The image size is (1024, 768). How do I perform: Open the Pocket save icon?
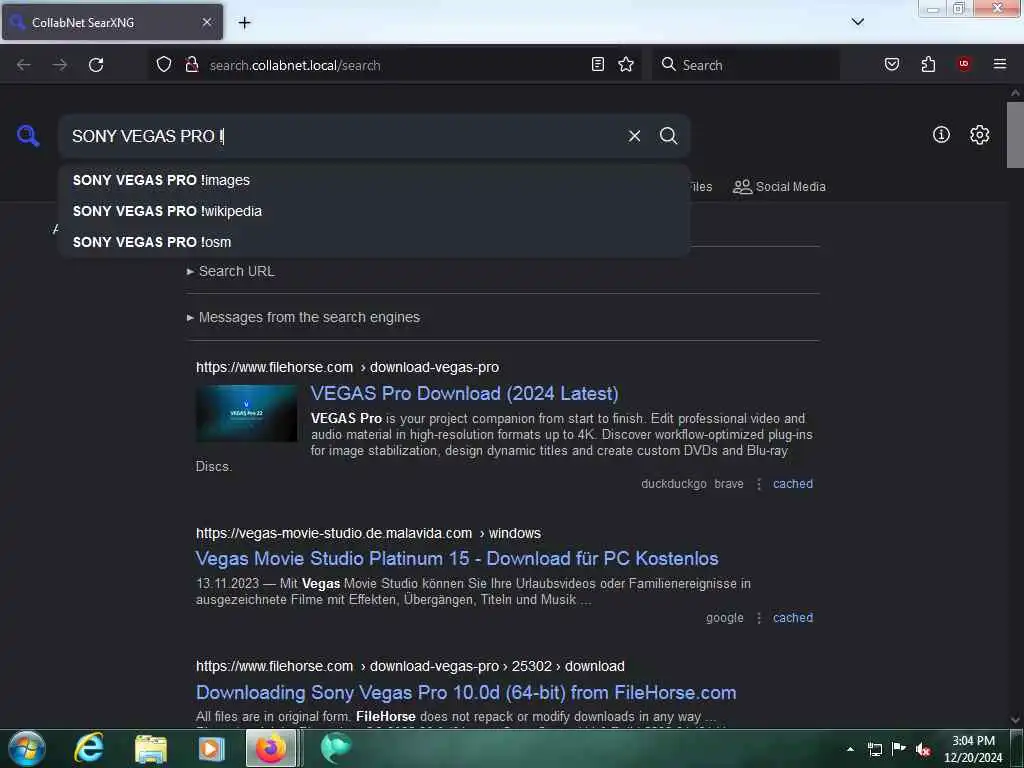click(891, 64)
